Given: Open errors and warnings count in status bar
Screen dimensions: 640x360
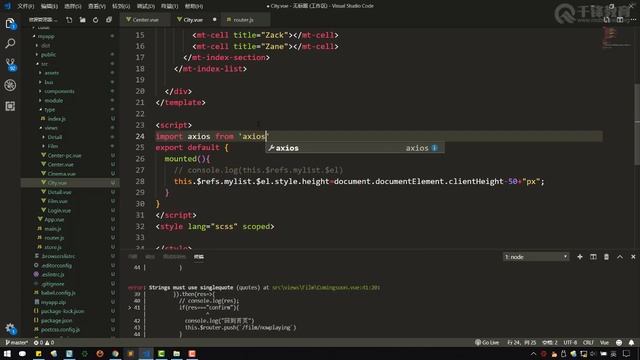Looking at the screenshot, I should click(x=44, y=342).
